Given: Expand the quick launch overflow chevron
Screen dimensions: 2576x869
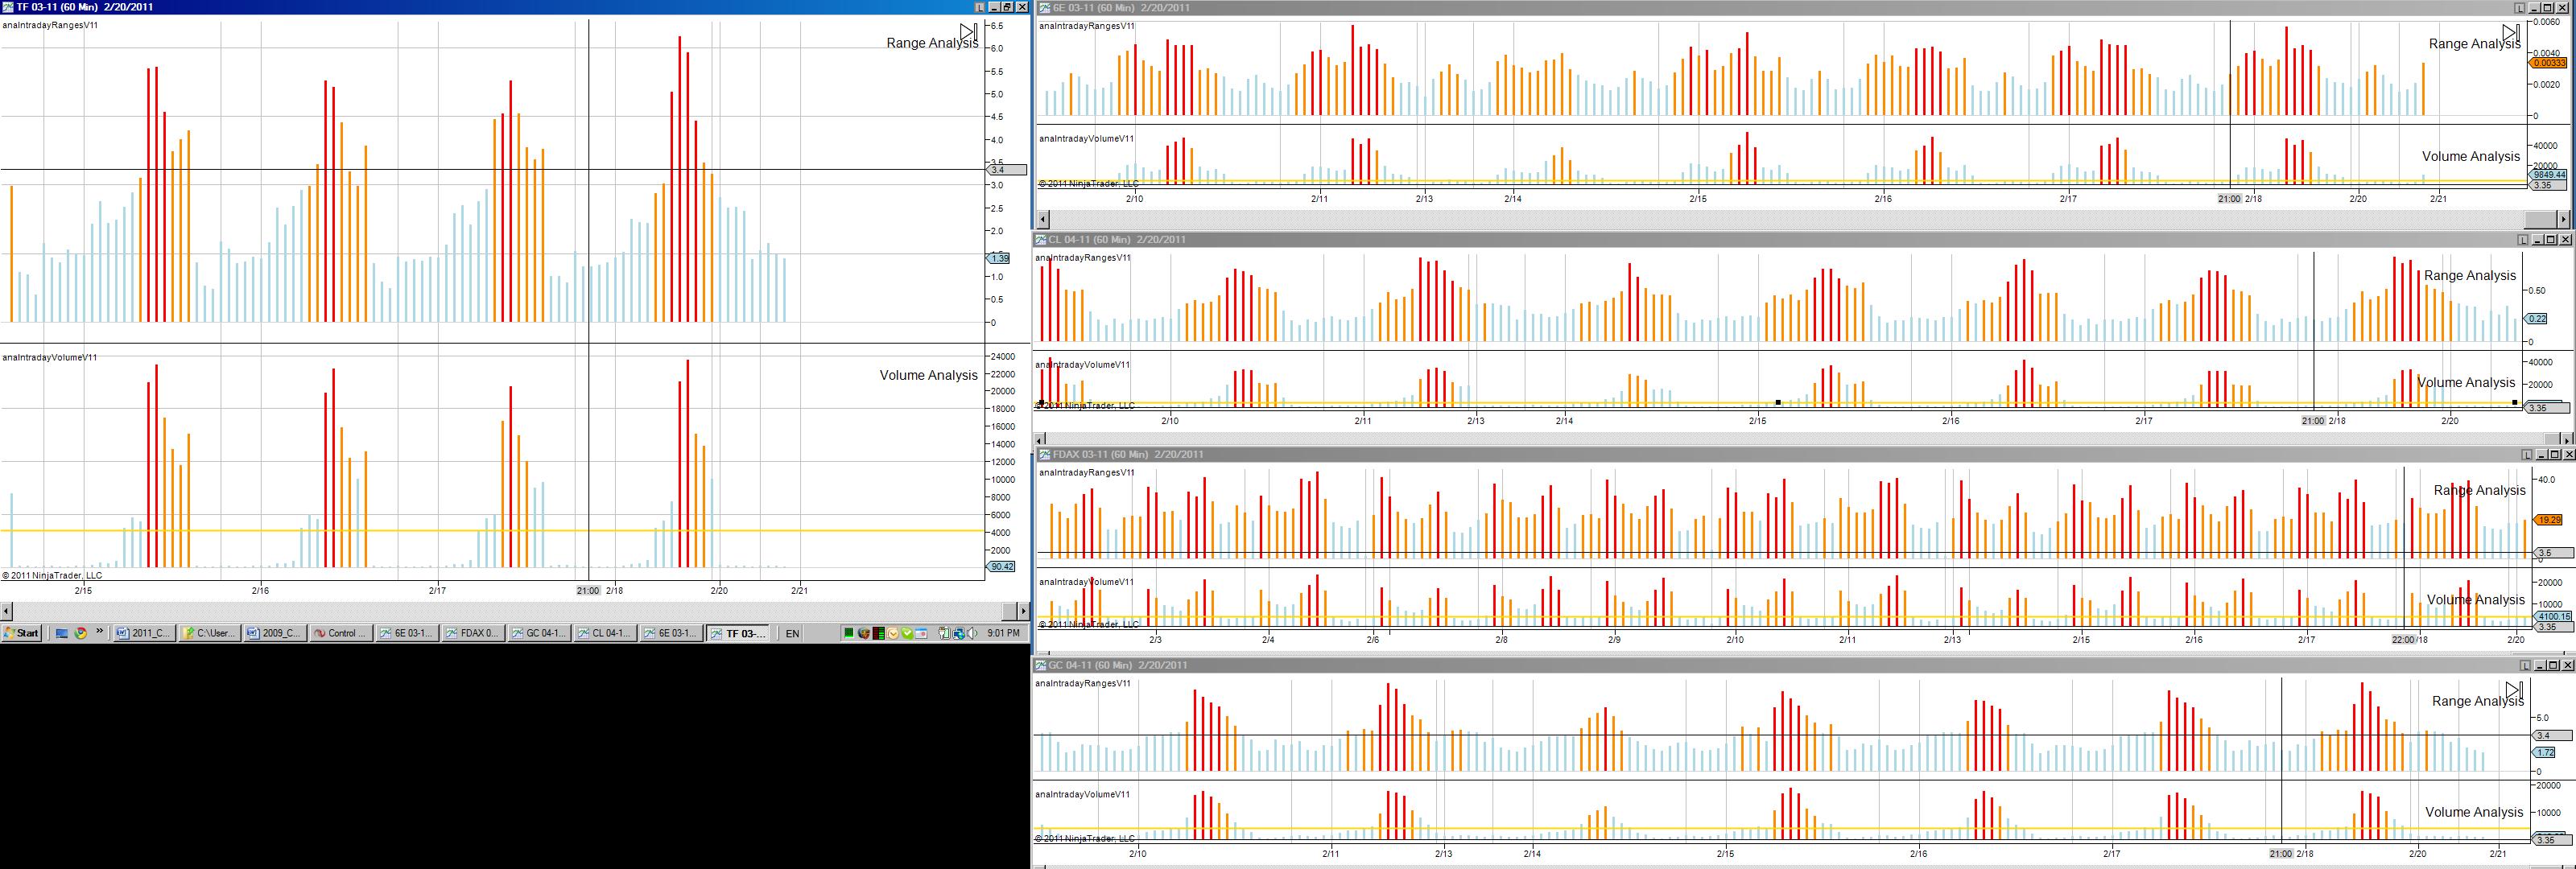Looking at the screenshot, I should tap(100, 632).
